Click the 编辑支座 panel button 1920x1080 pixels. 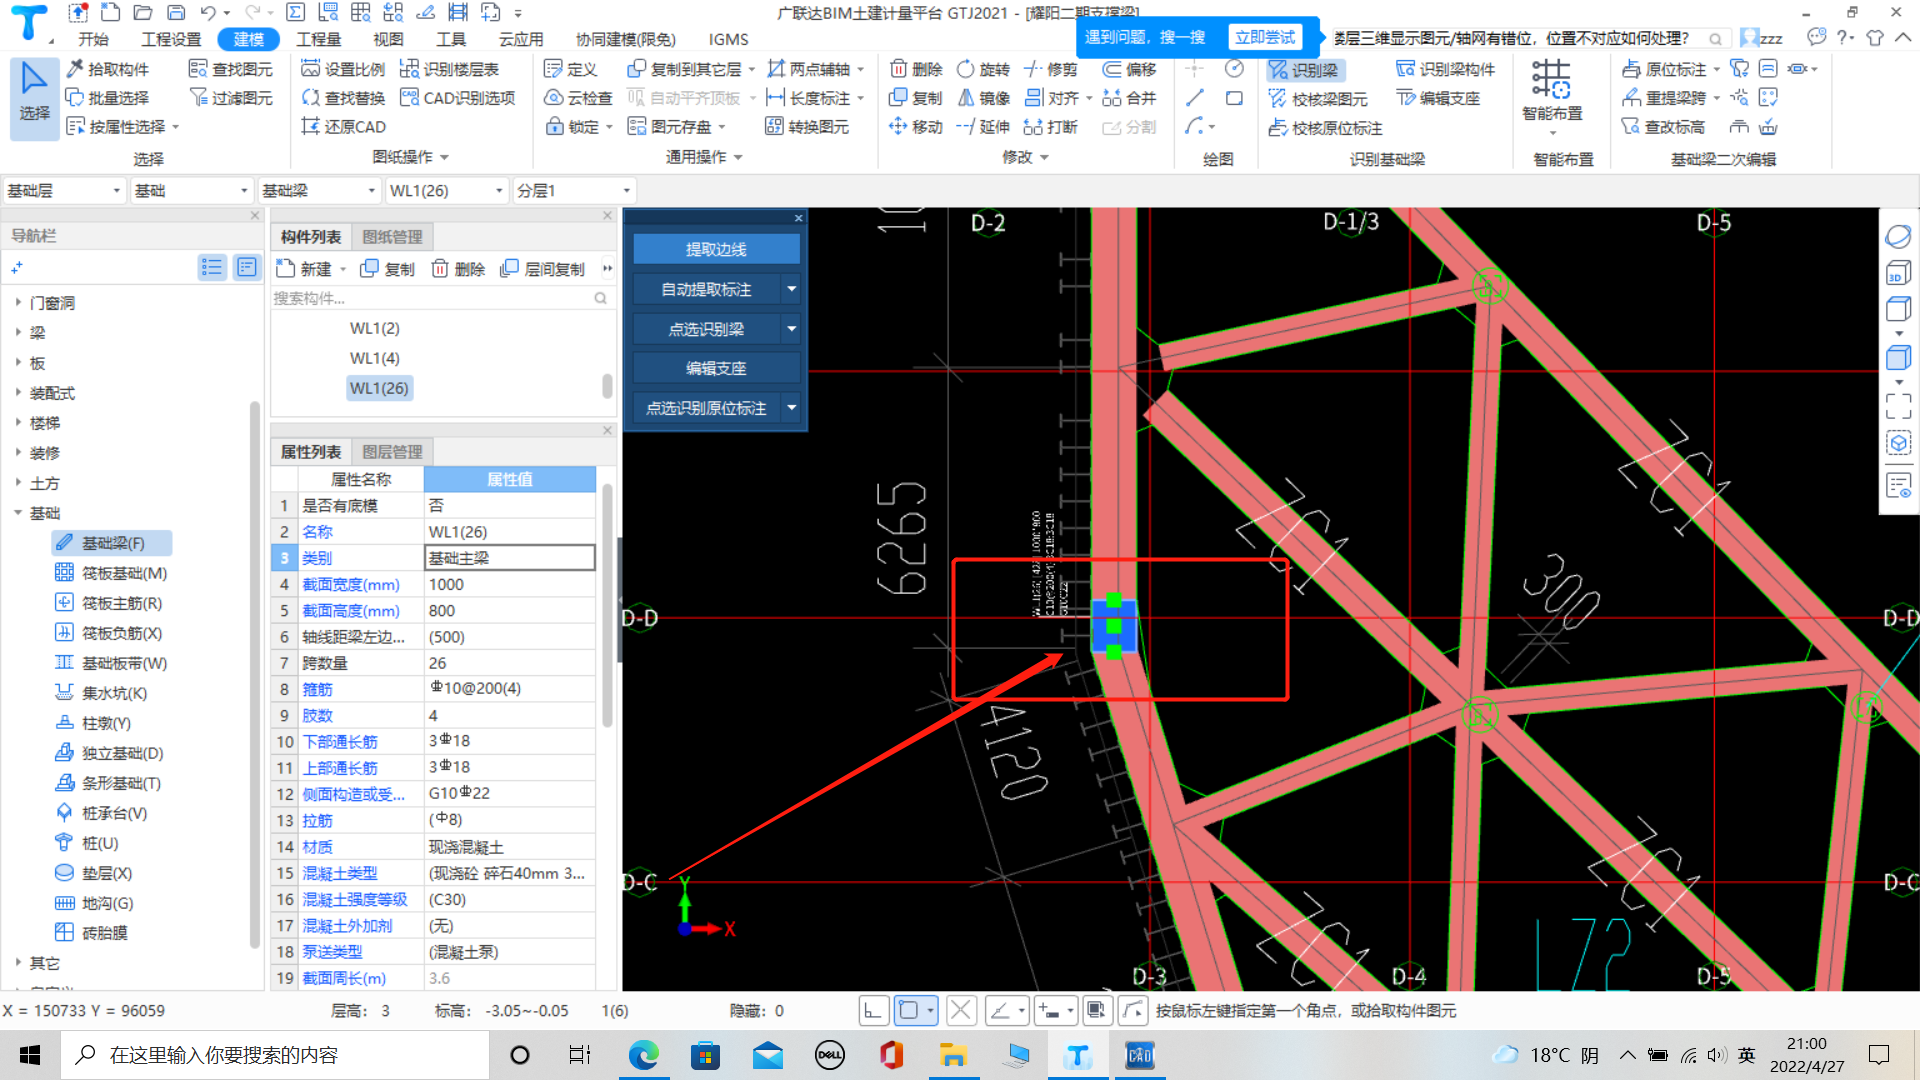click(716, 368)
